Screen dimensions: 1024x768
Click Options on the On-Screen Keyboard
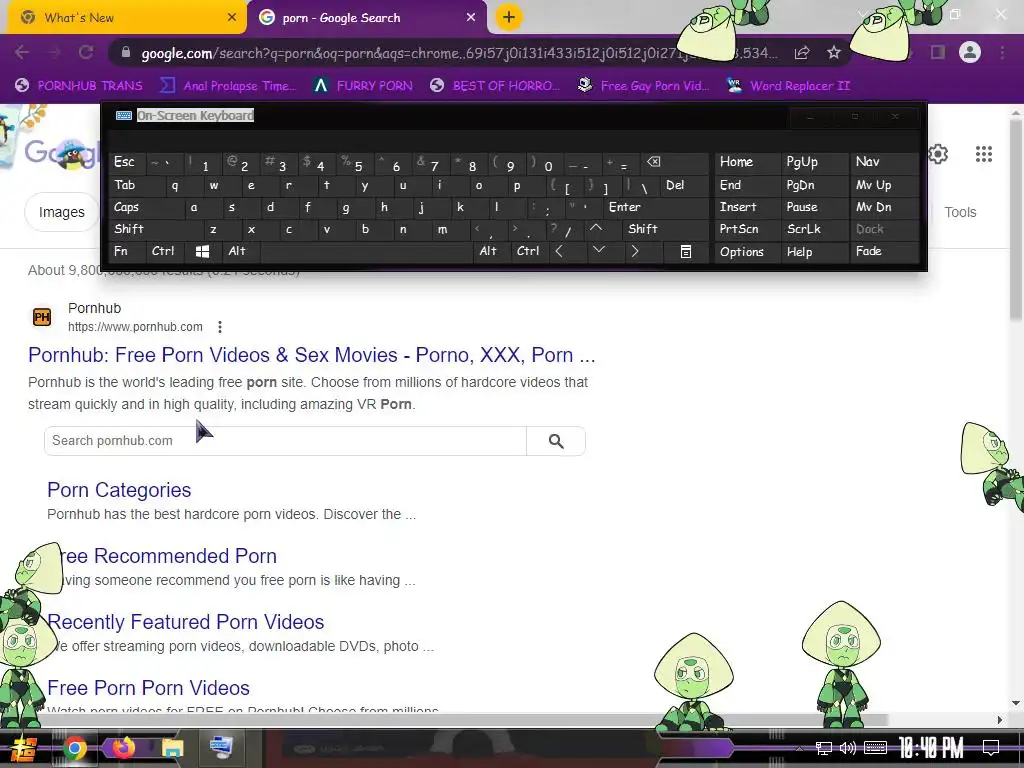[x=747, y=251]
